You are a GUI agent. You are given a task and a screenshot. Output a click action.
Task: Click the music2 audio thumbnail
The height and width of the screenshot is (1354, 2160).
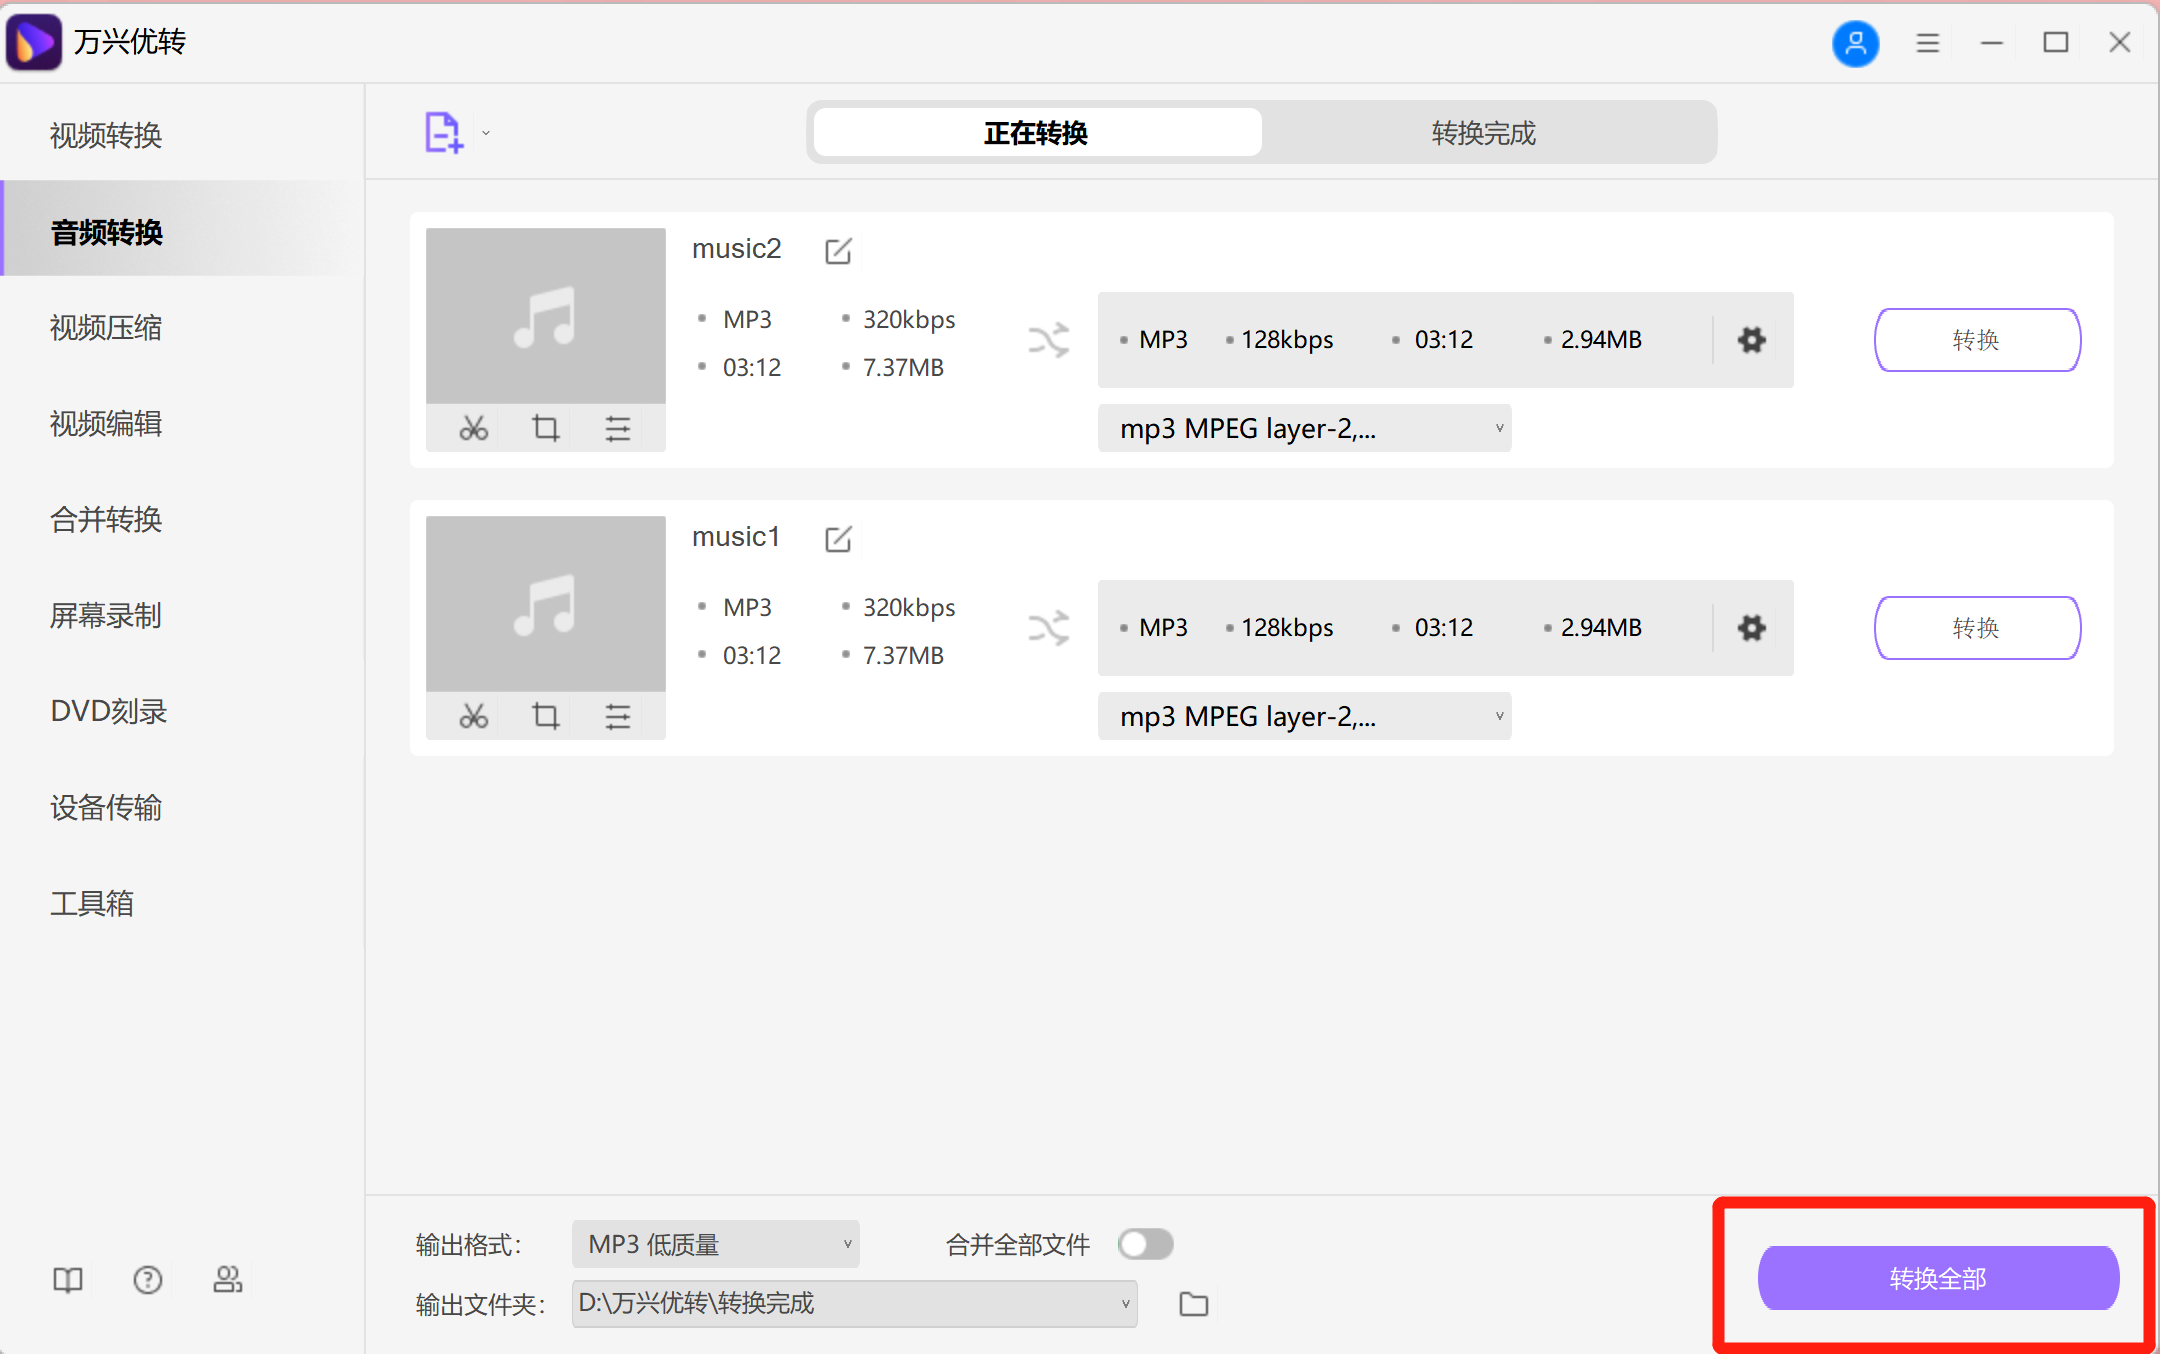coord(545,316)
